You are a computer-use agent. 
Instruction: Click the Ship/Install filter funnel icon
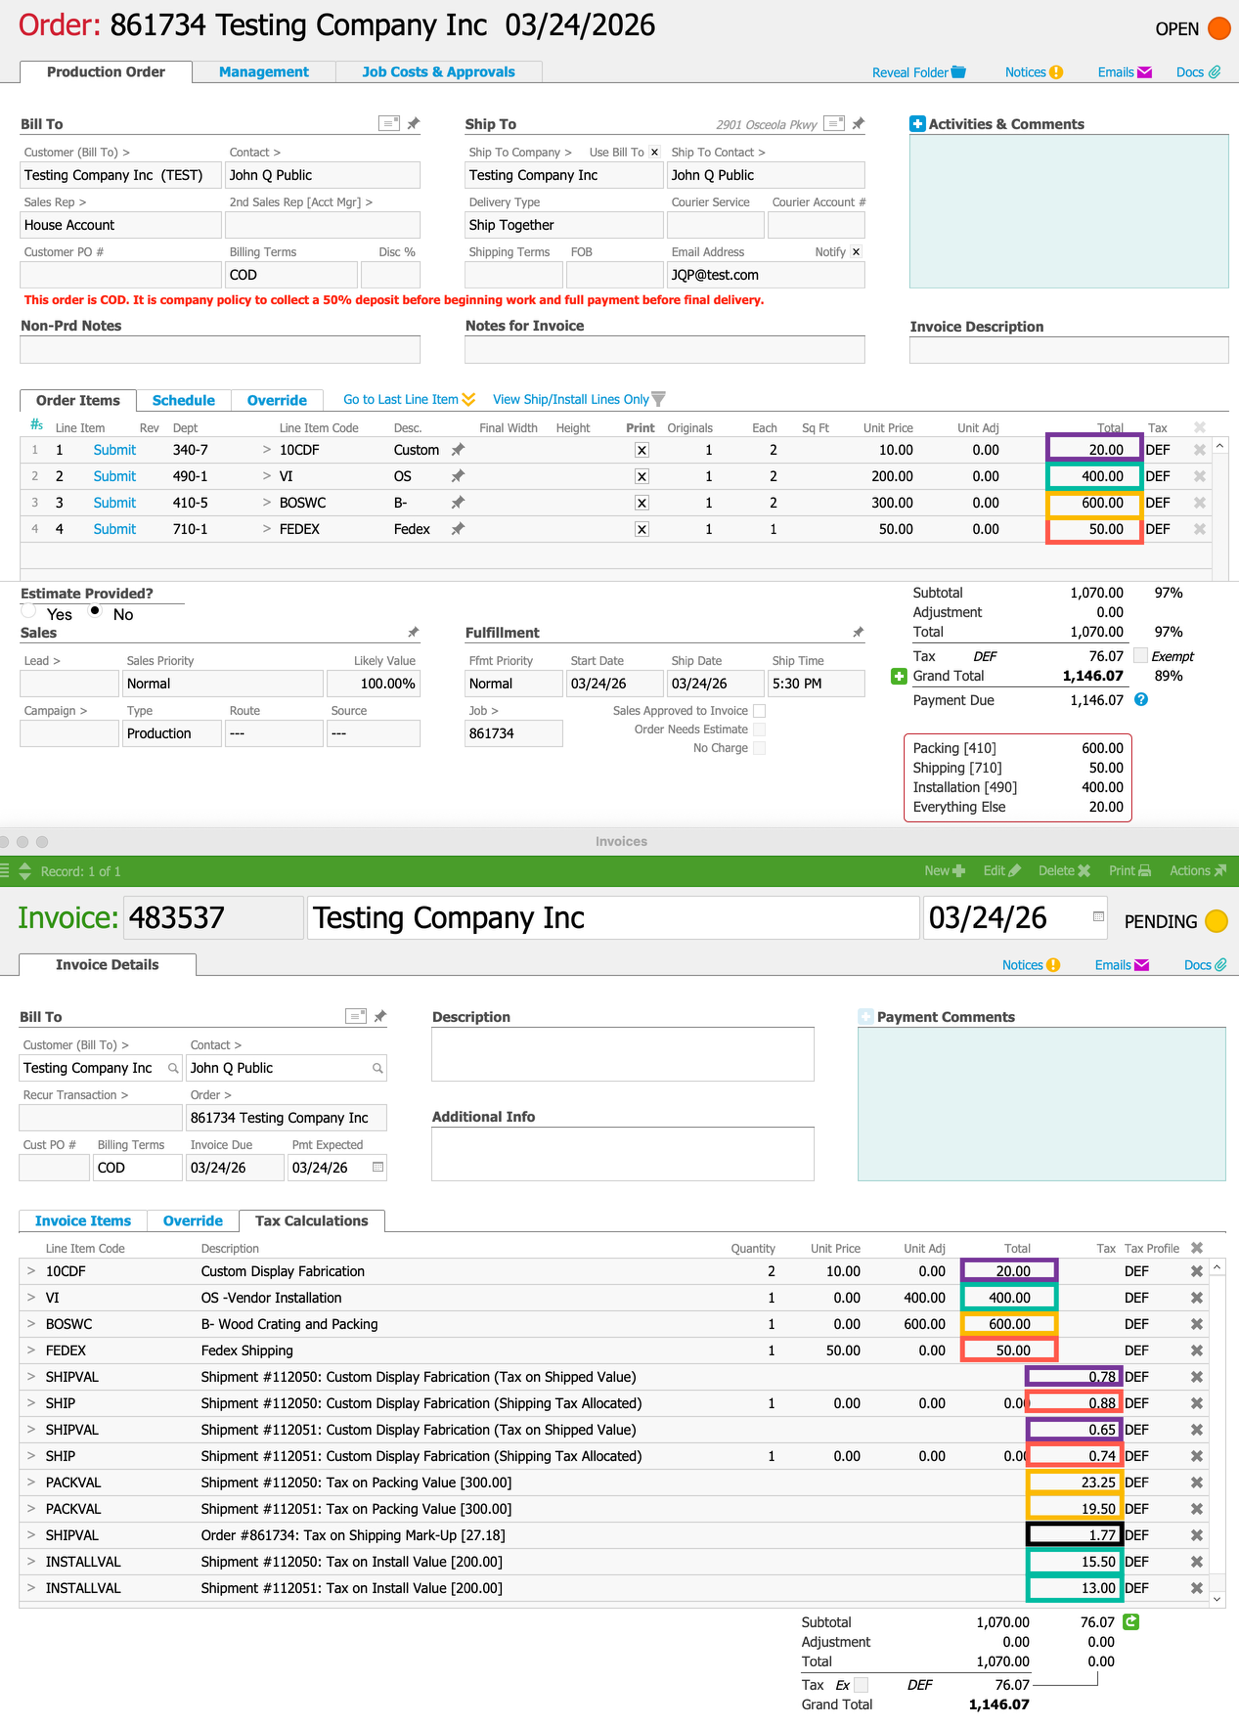coord(658,399)
